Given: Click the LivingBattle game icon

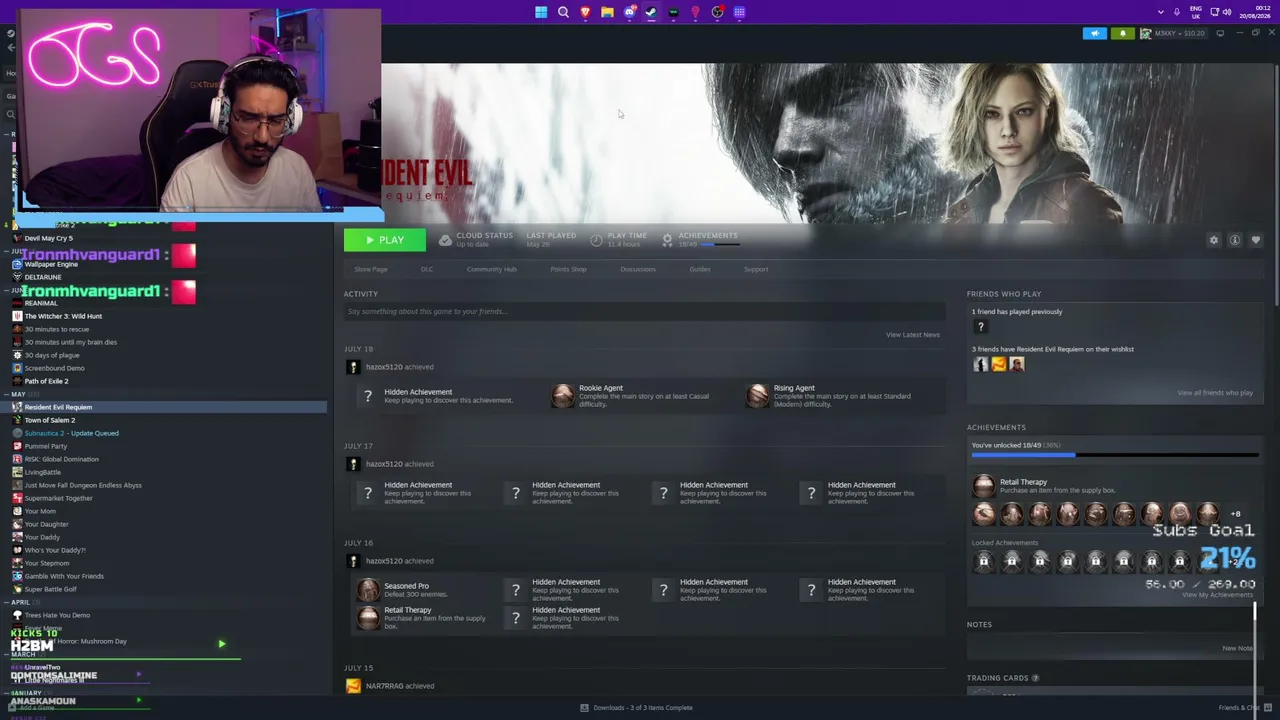Looking at the screenshot, I should tap(17, 472).
